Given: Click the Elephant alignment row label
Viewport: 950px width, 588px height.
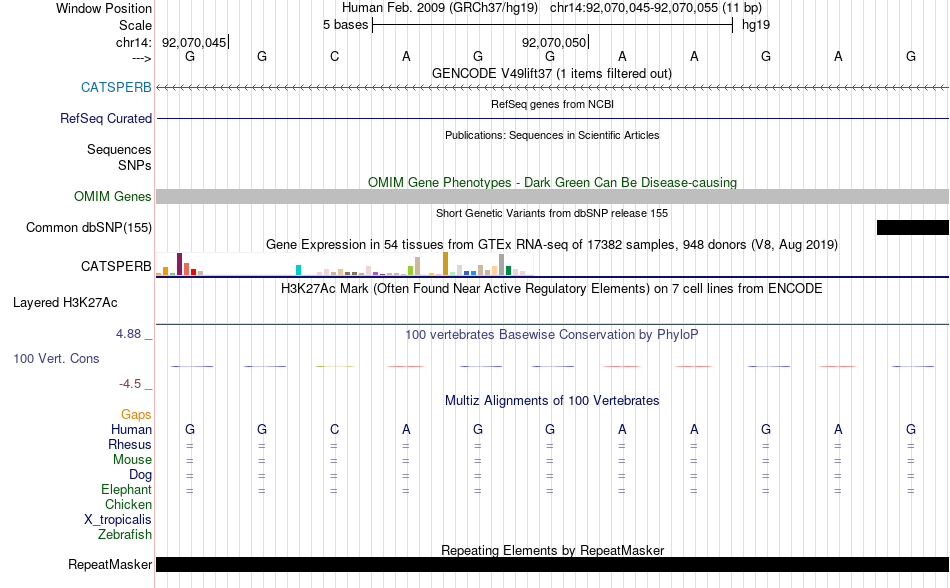Looking at the screenshot, I should [126, 489].
